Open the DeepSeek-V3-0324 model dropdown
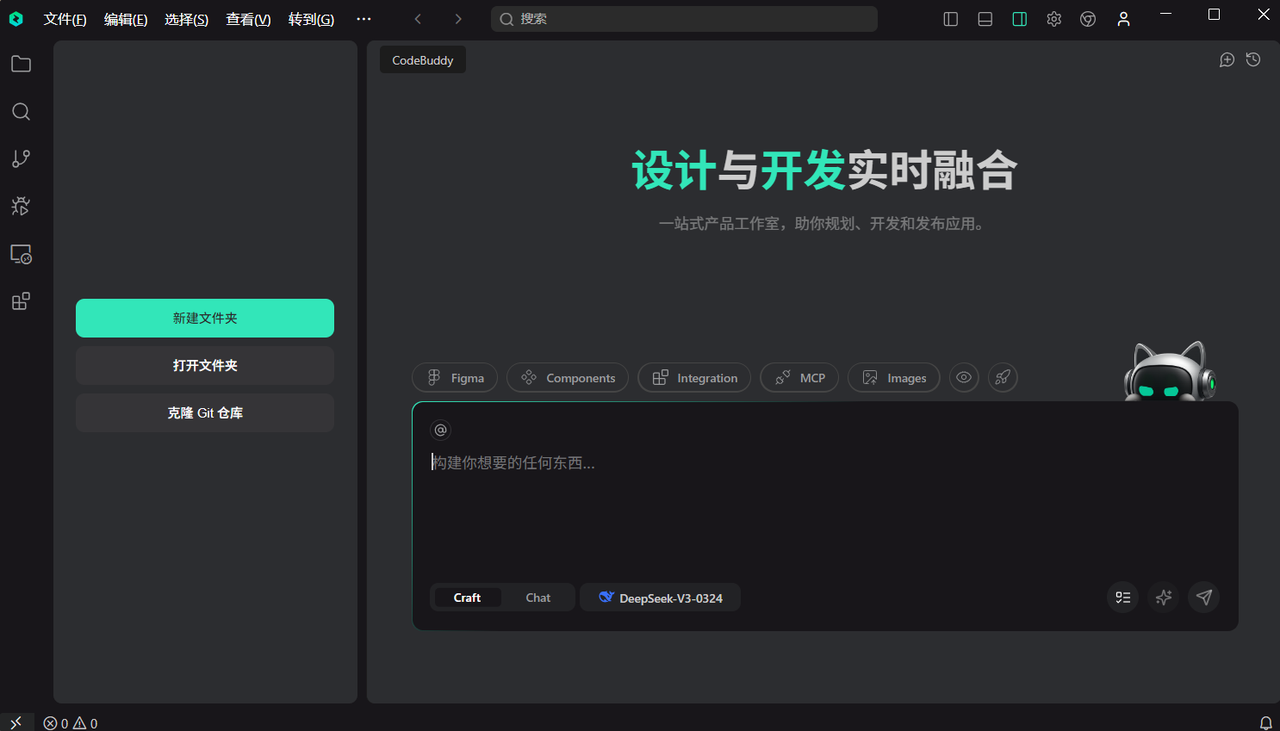Viewport: 1280px width, 731px height. click(x=660, y=597)
